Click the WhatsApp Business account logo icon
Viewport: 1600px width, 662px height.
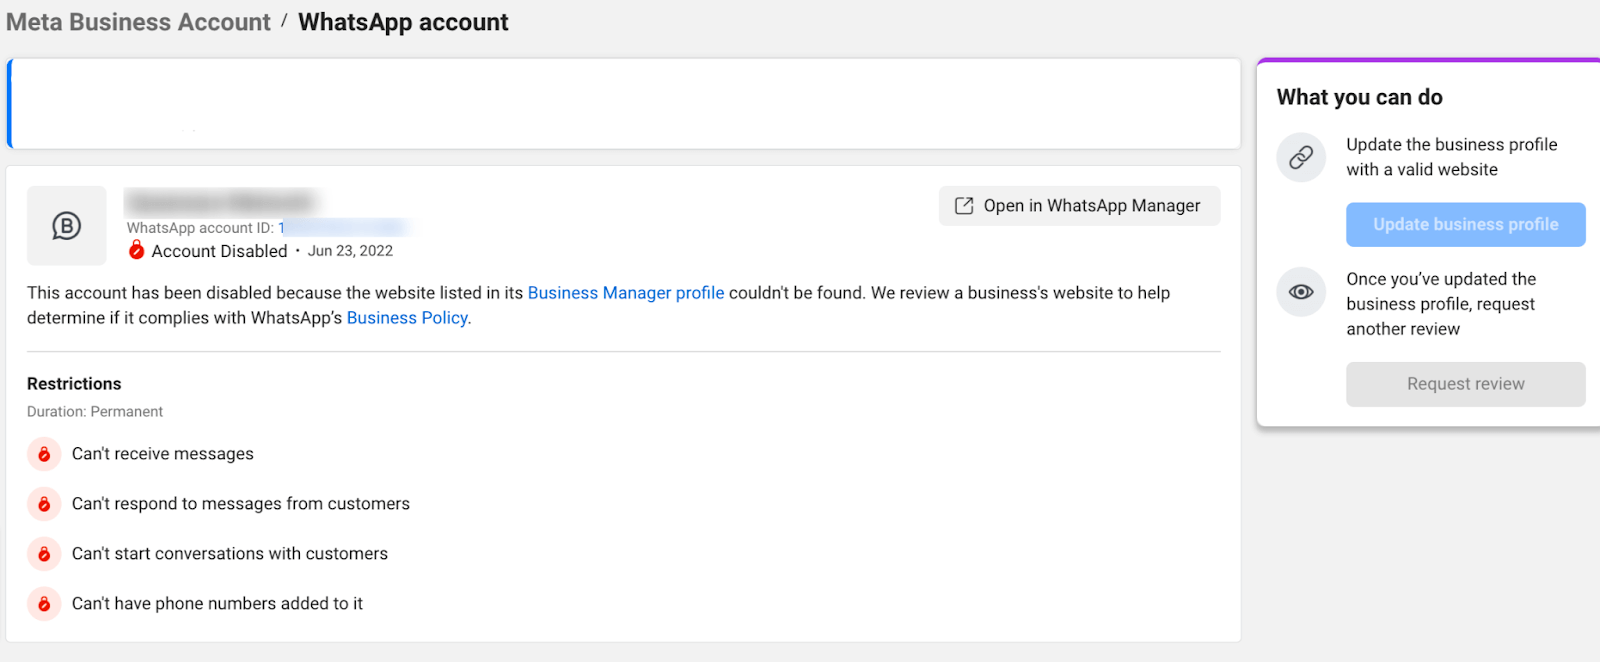66,226
